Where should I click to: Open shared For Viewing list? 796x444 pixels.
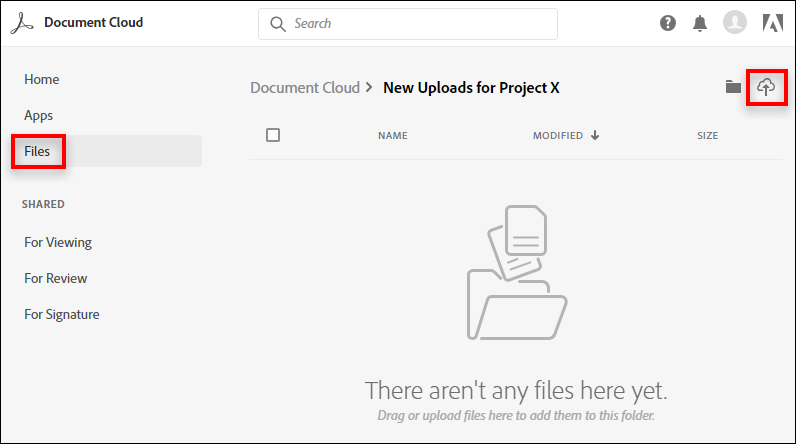click(x=58, y=242)
